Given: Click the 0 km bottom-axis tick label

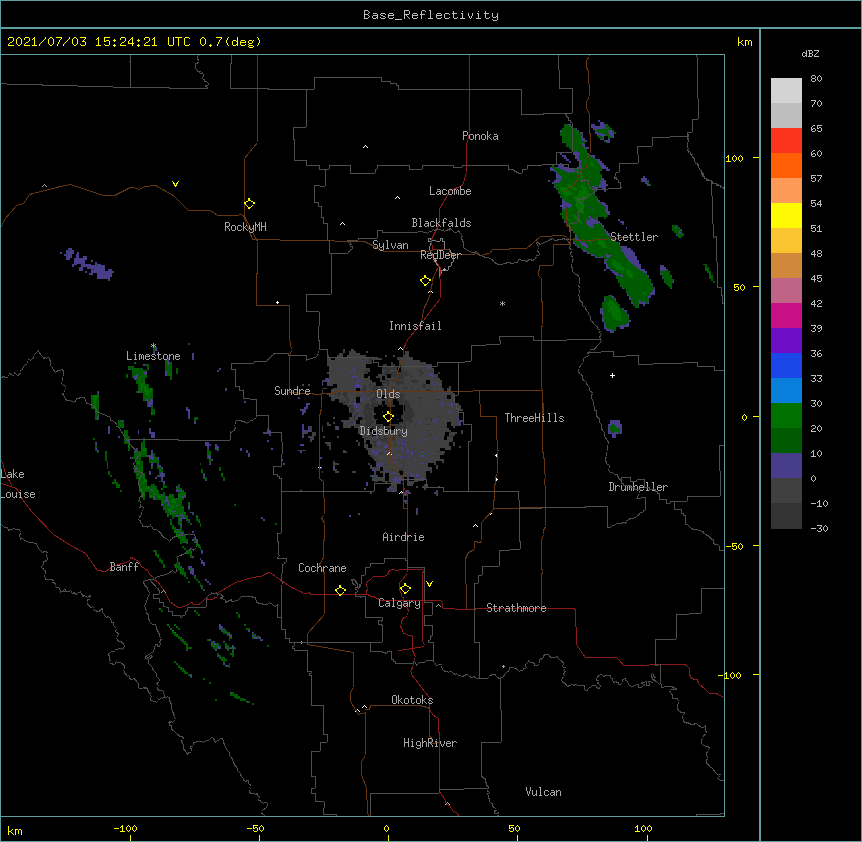Looking at the screenshot, I should (386, 828).
